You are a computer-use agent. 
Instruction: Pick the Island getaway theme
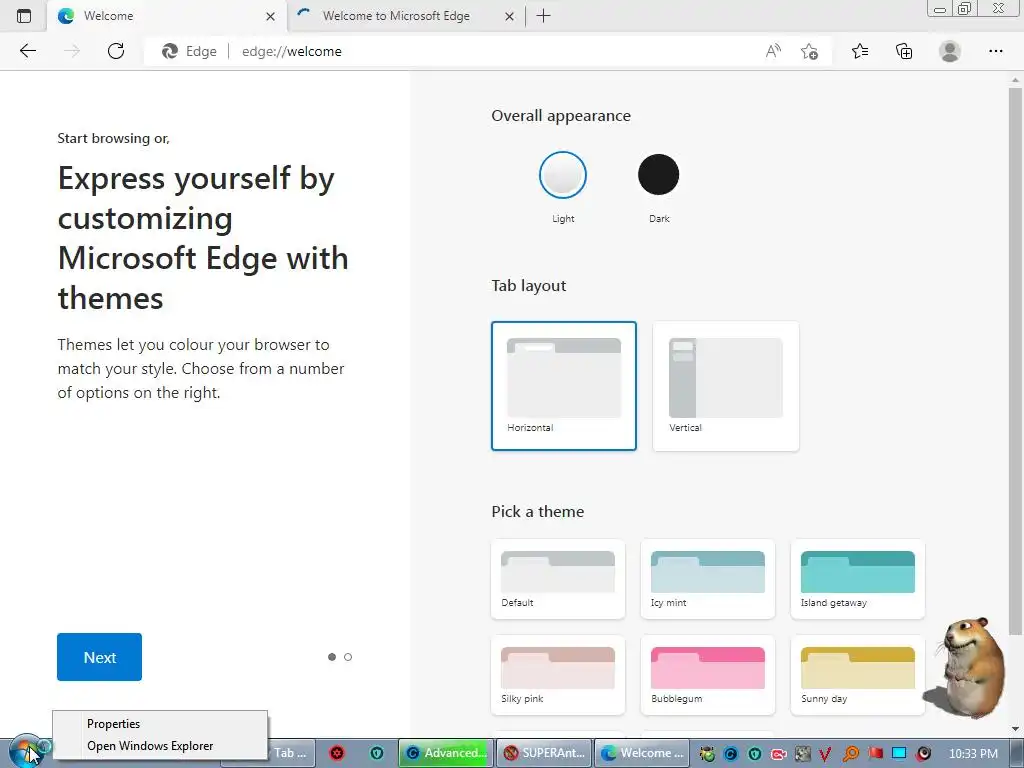tap(857, 579)
